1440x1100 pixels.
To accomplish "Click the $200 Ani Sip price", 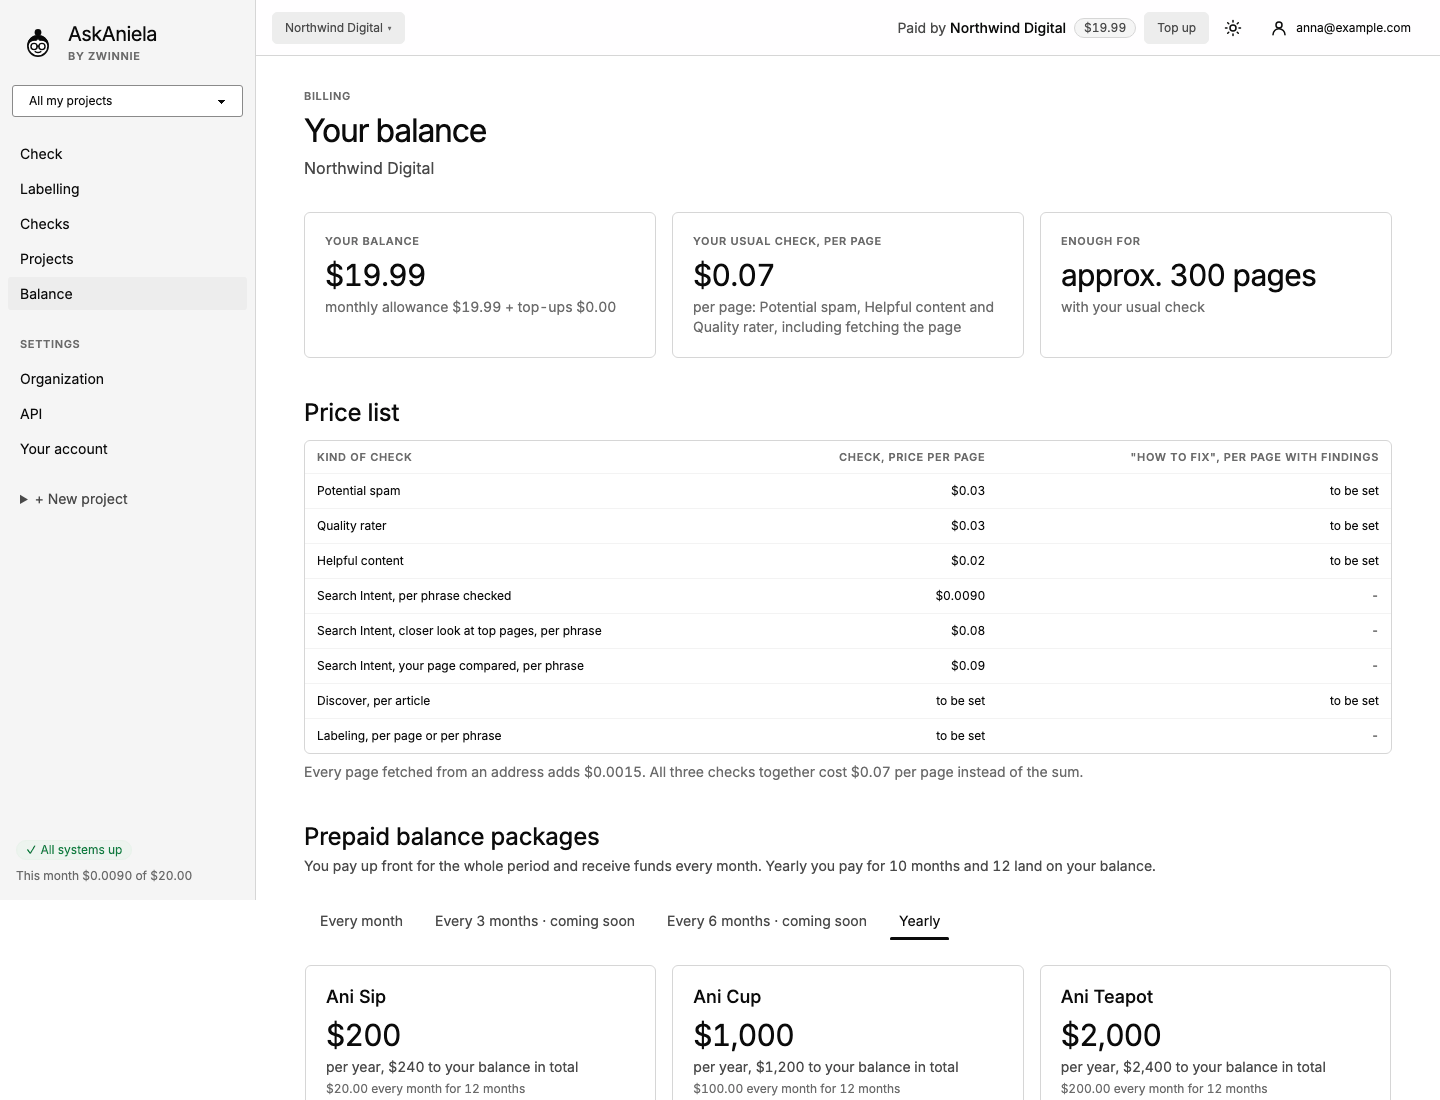I will [x=363, y=1035].
